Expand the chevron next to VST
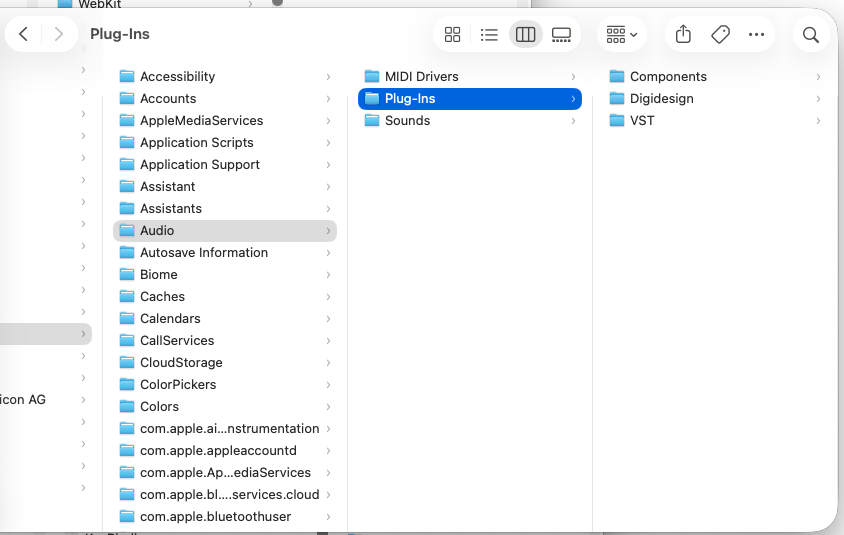This screenshot has height=535, width=844. point(818,121)
